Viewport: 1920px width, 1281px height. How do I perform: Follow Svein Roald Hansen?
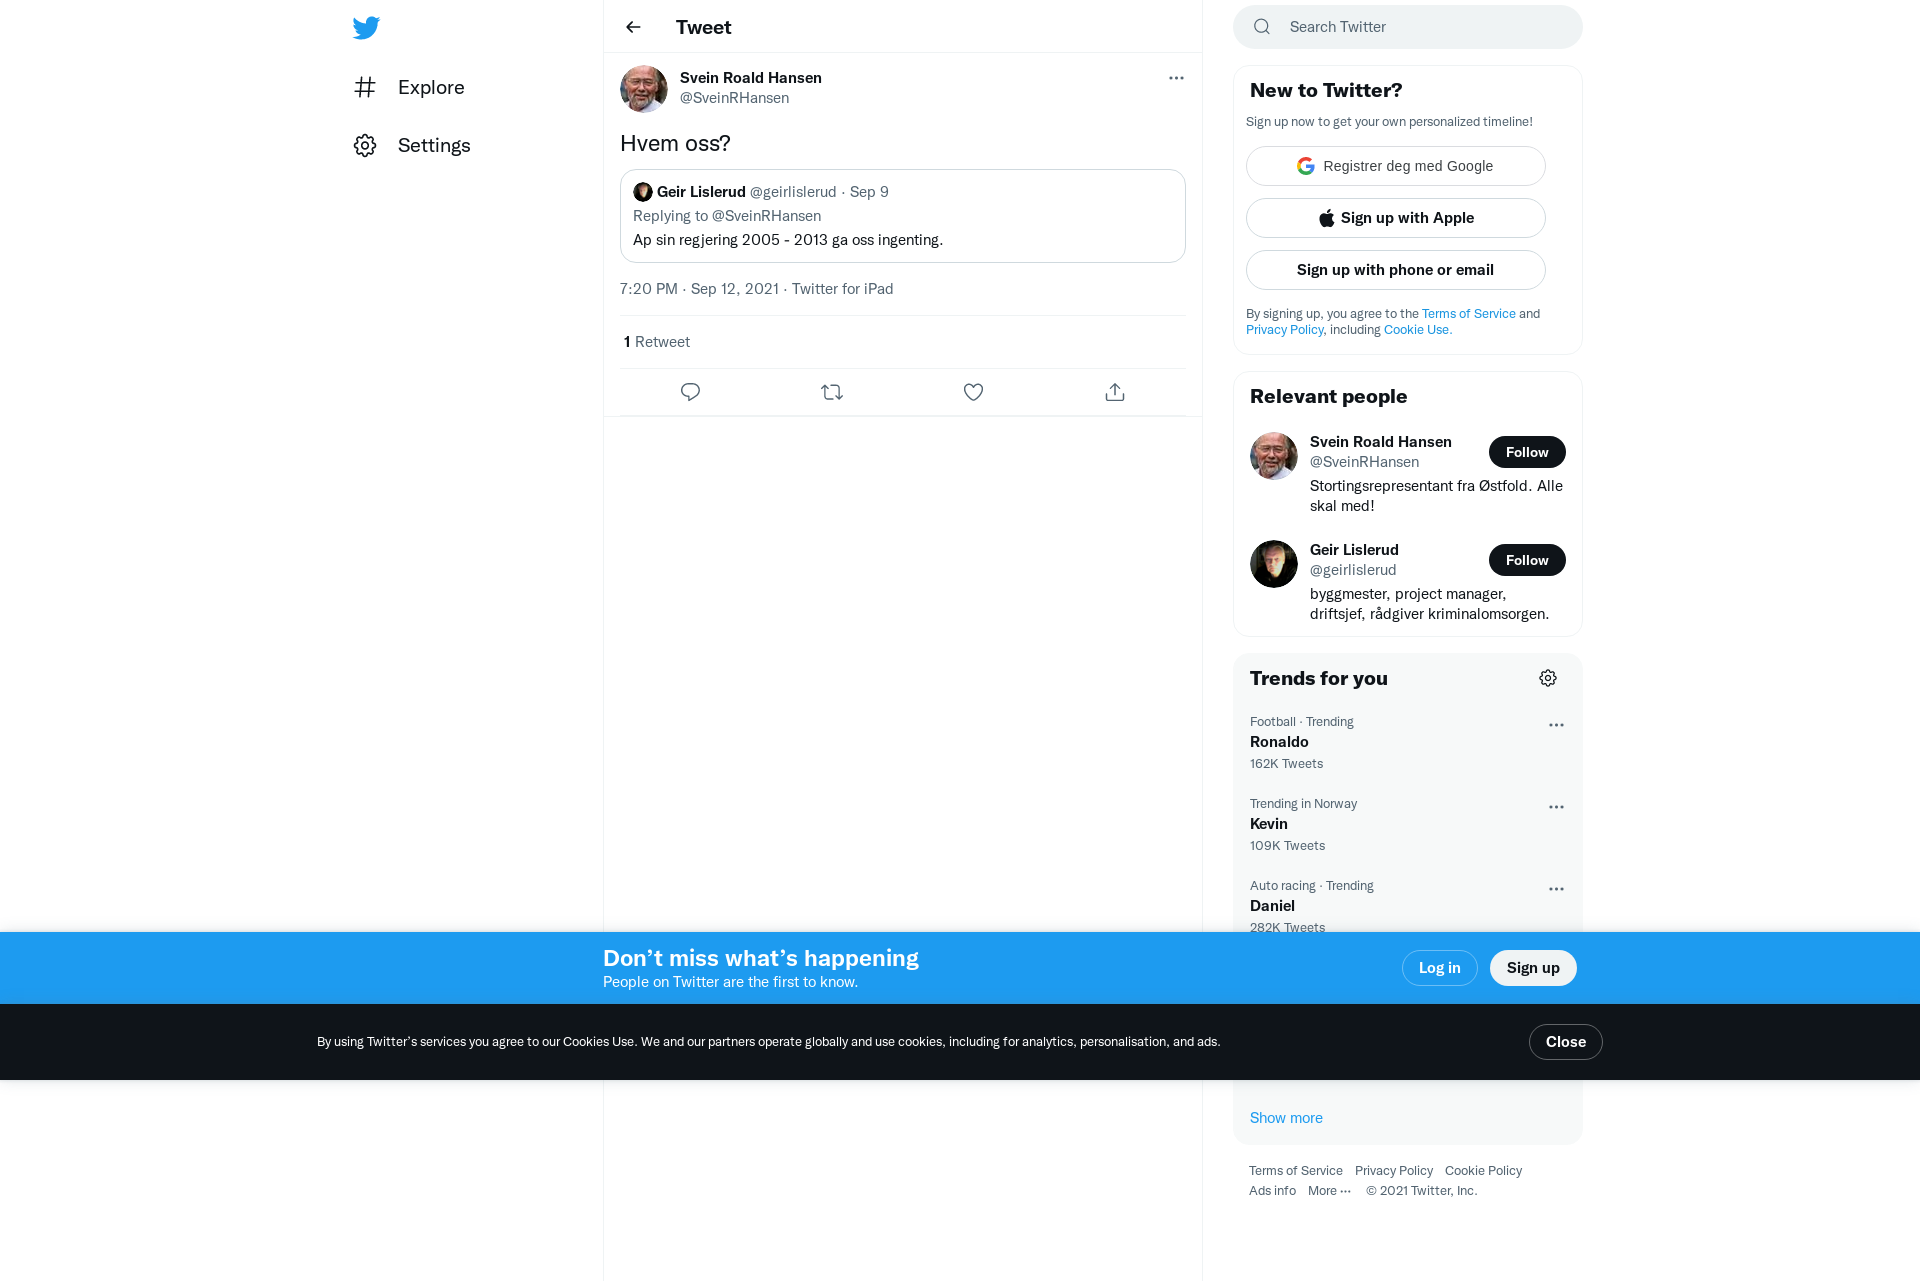click(x=1527, y=452)
